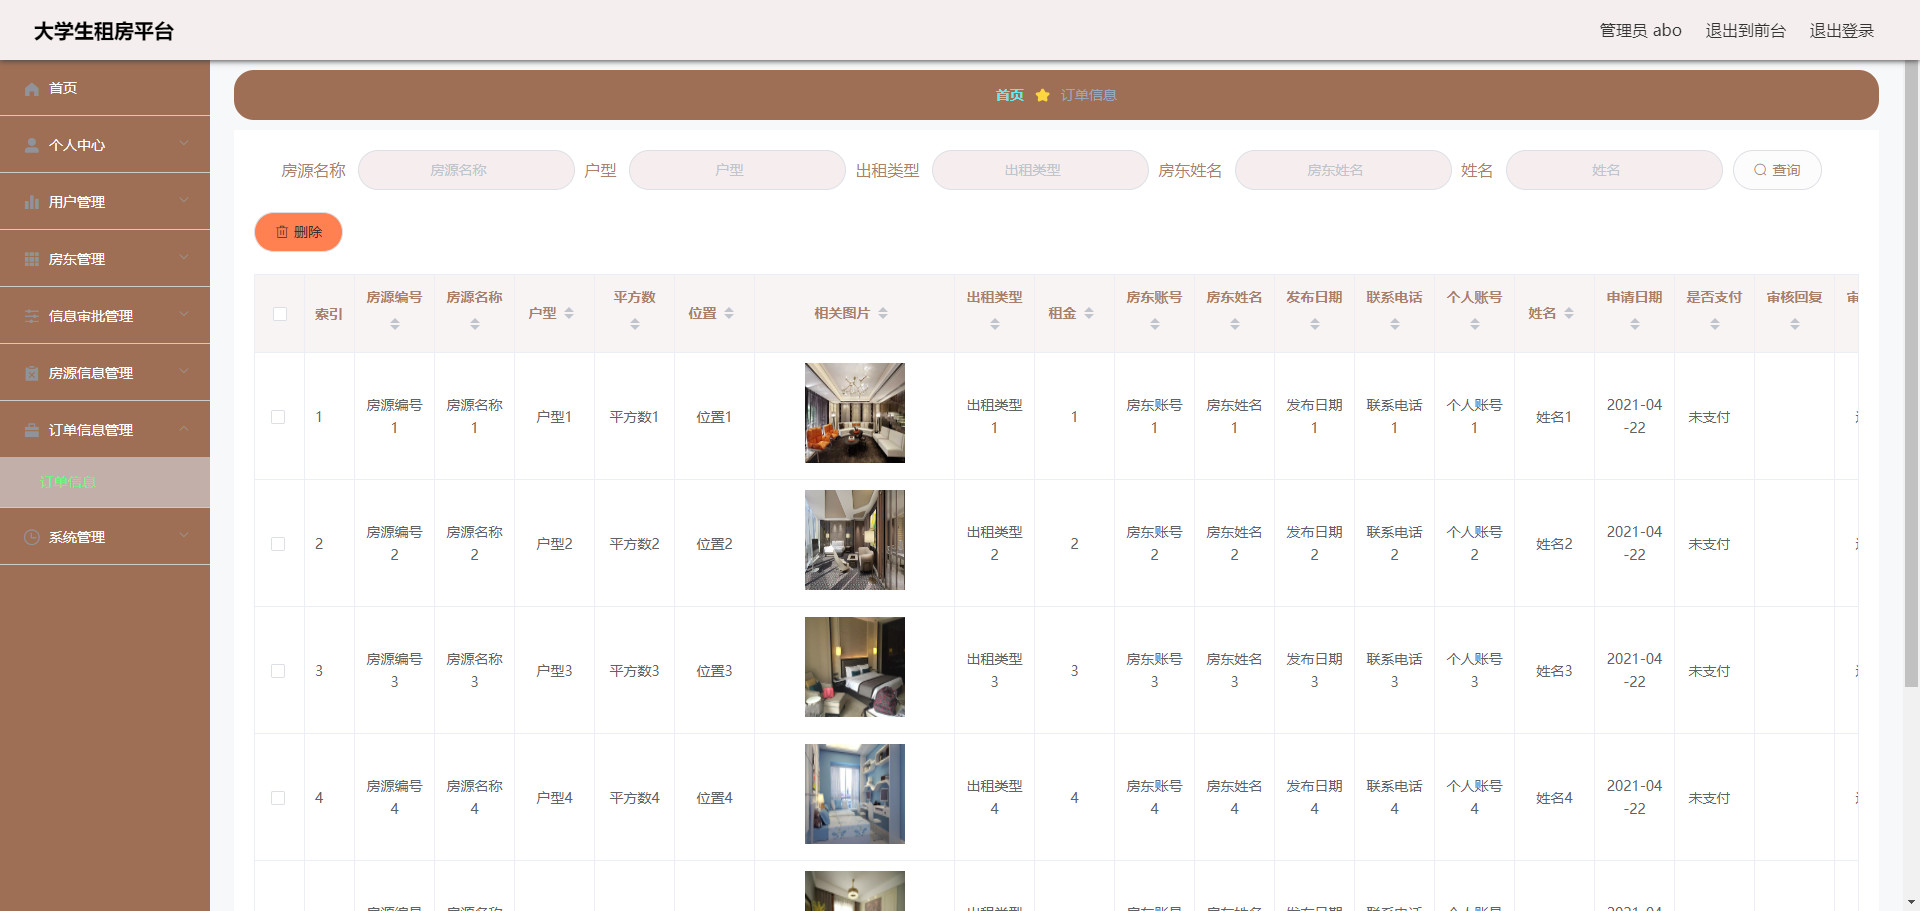Check the row 1 checkbox
1920x911 pixels.
[278, 417]
